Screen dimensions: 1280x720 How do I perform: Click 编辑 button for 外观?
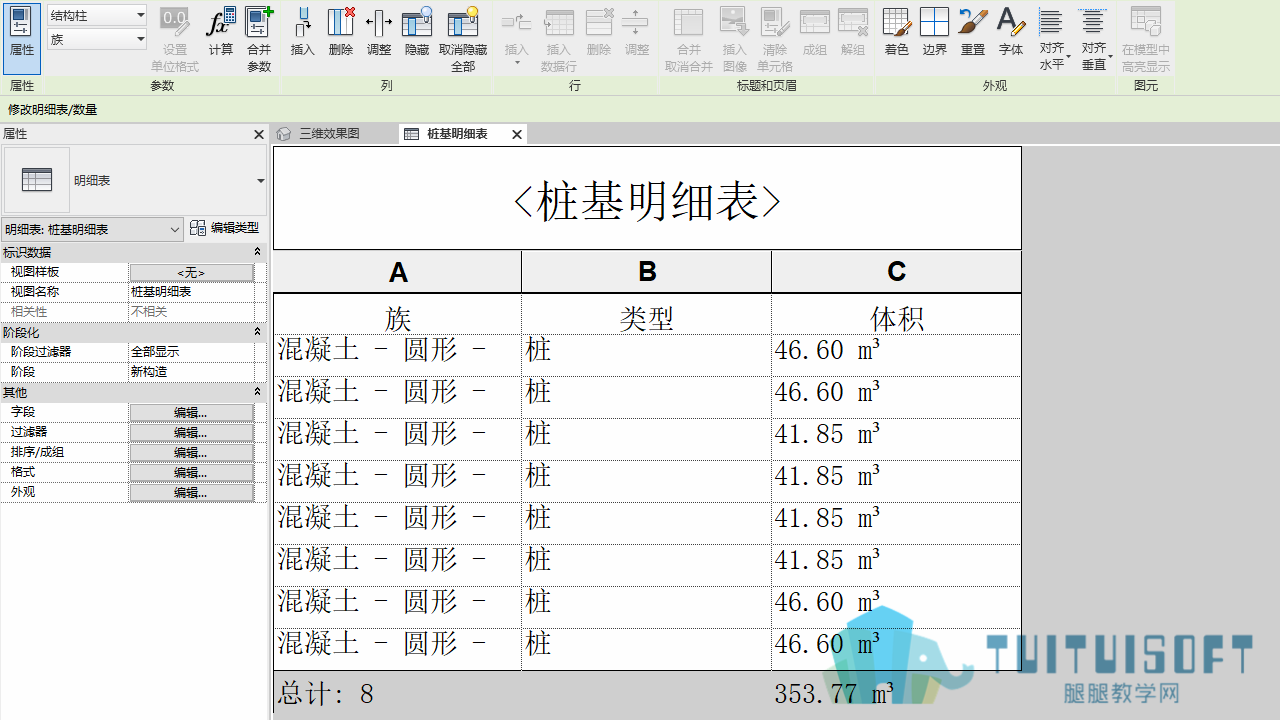click(191, 492)
